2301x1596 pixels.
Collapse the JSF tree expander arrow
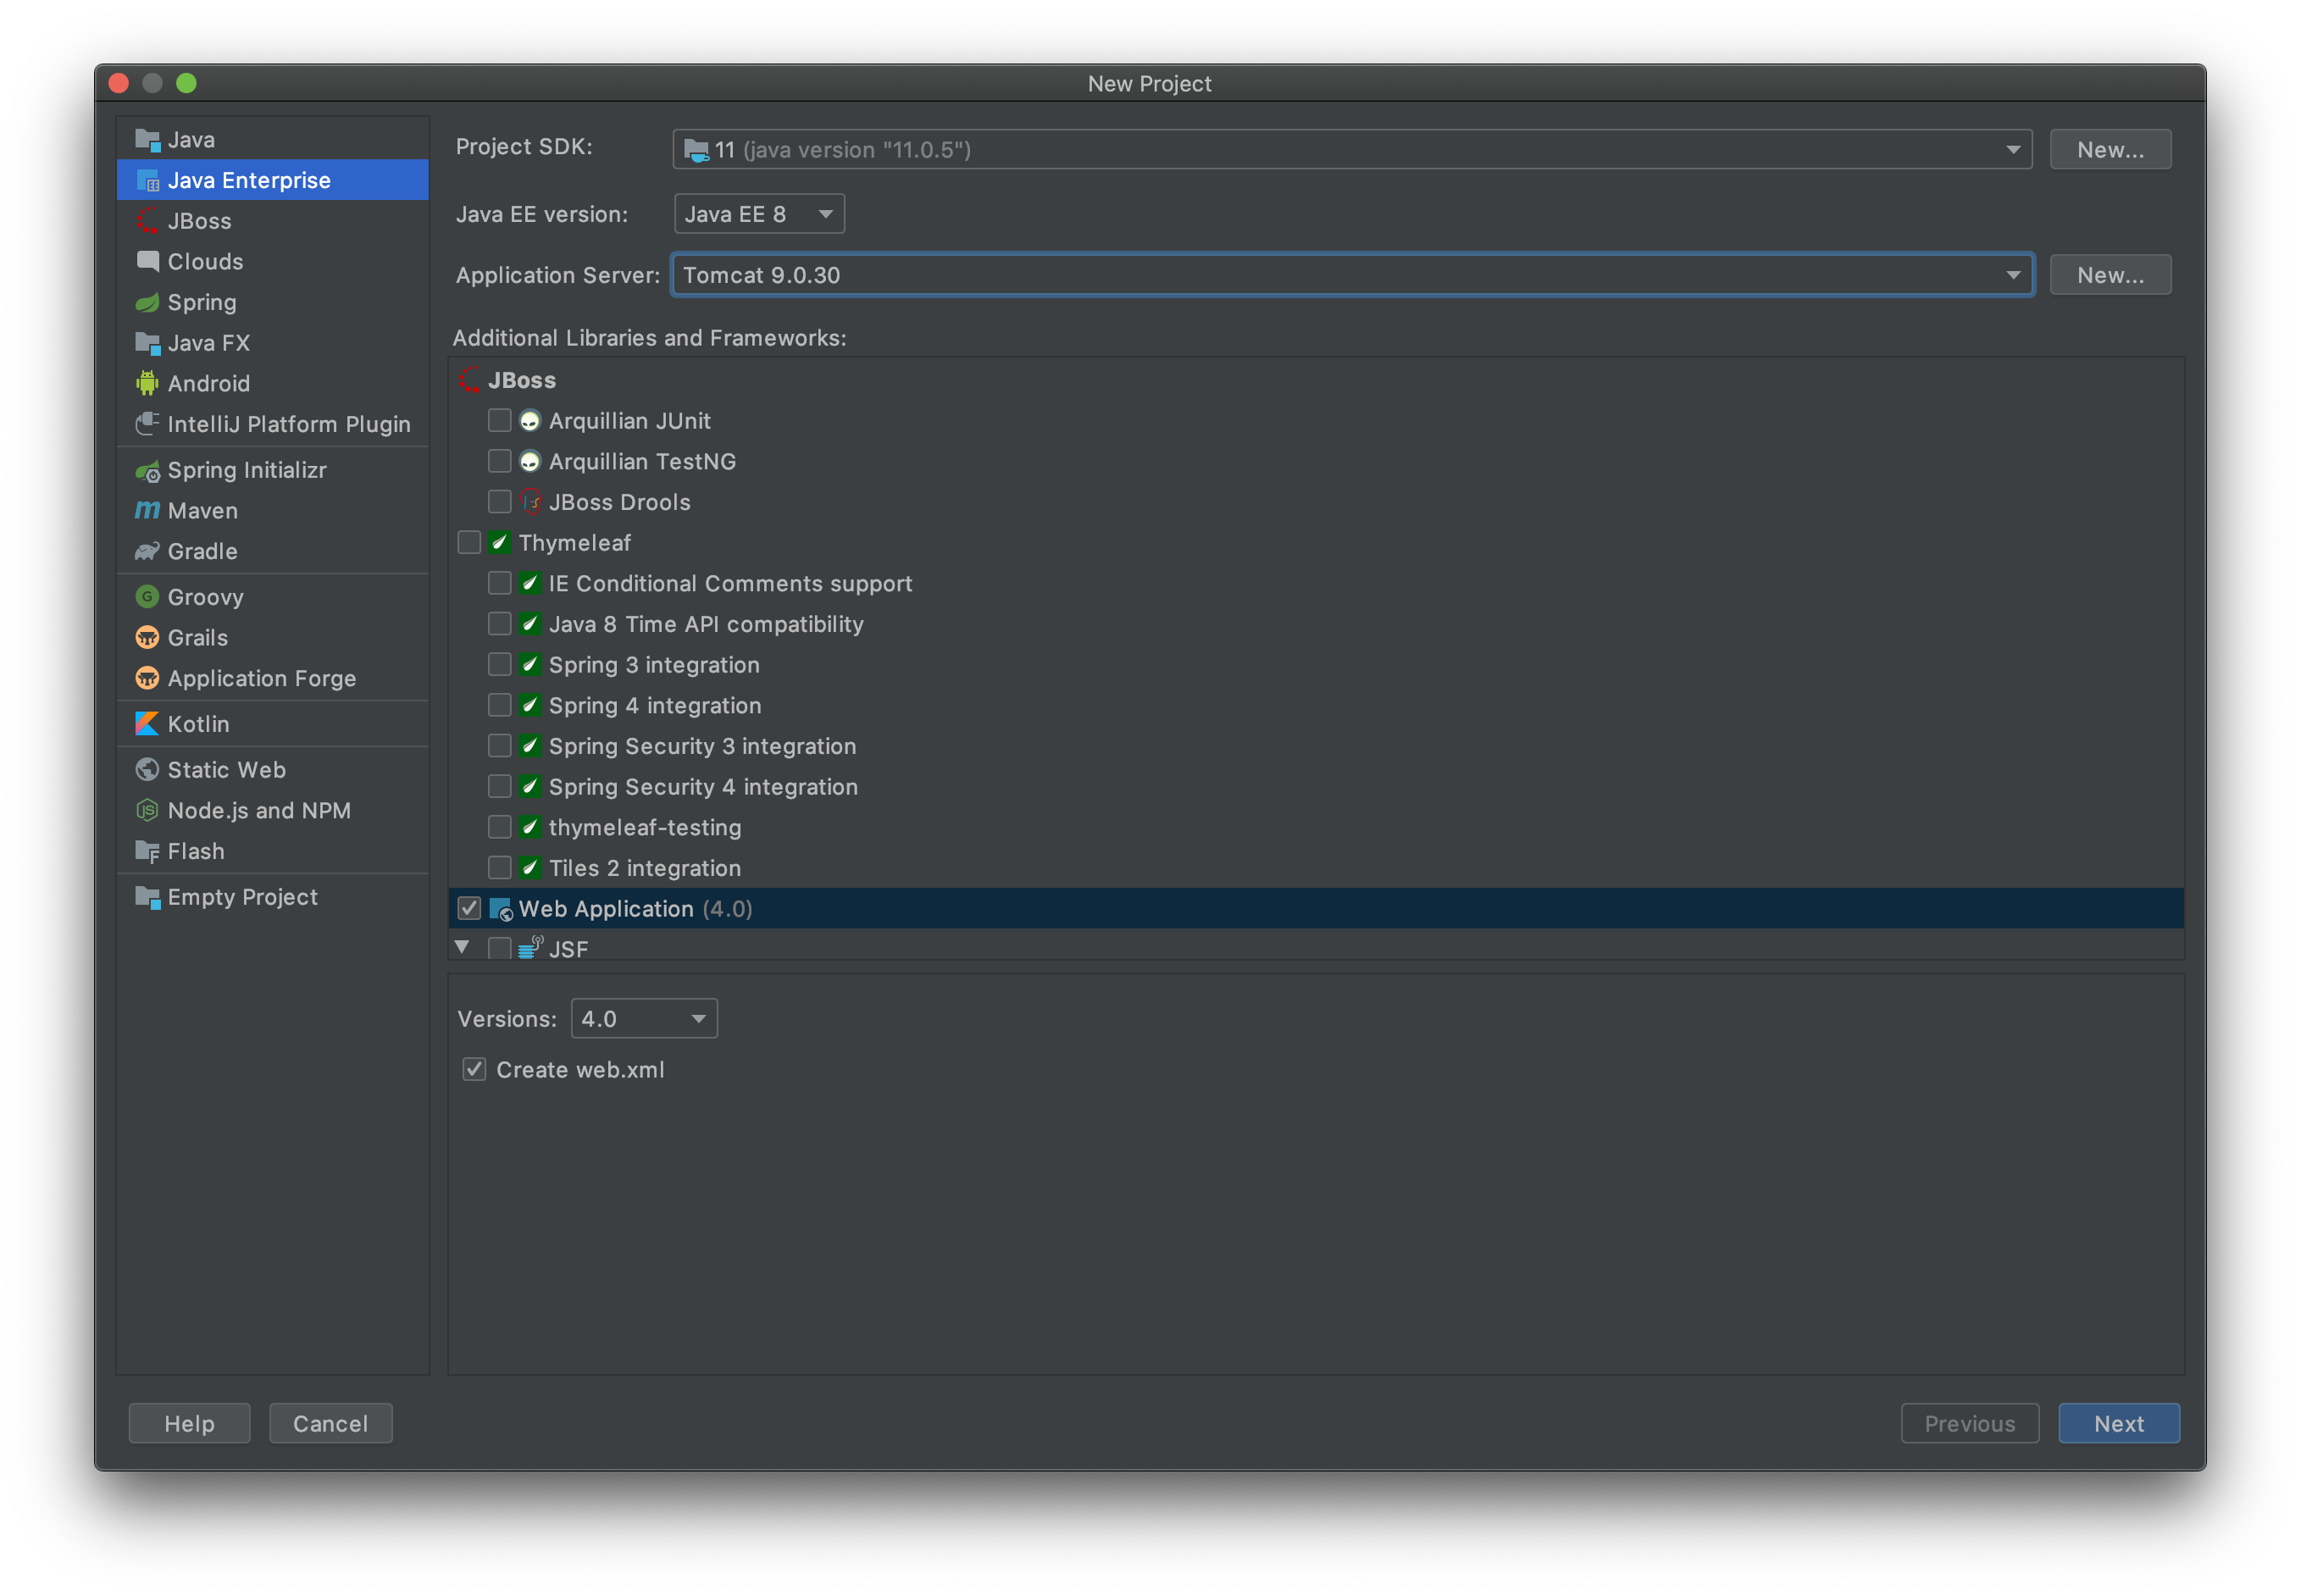coord(462,946)
